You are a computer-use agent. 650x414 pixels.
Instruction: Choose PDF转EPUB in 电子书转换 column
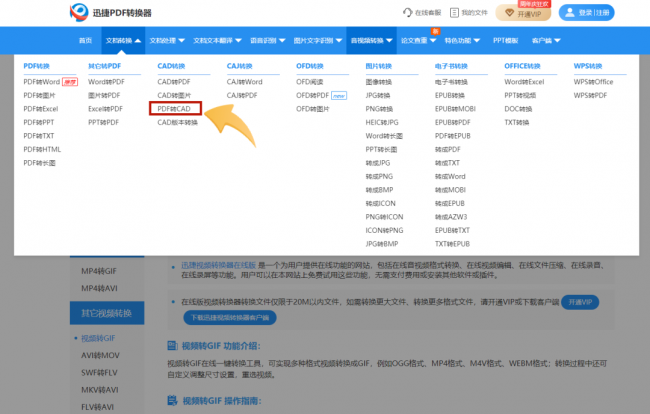tap(453, 136)
